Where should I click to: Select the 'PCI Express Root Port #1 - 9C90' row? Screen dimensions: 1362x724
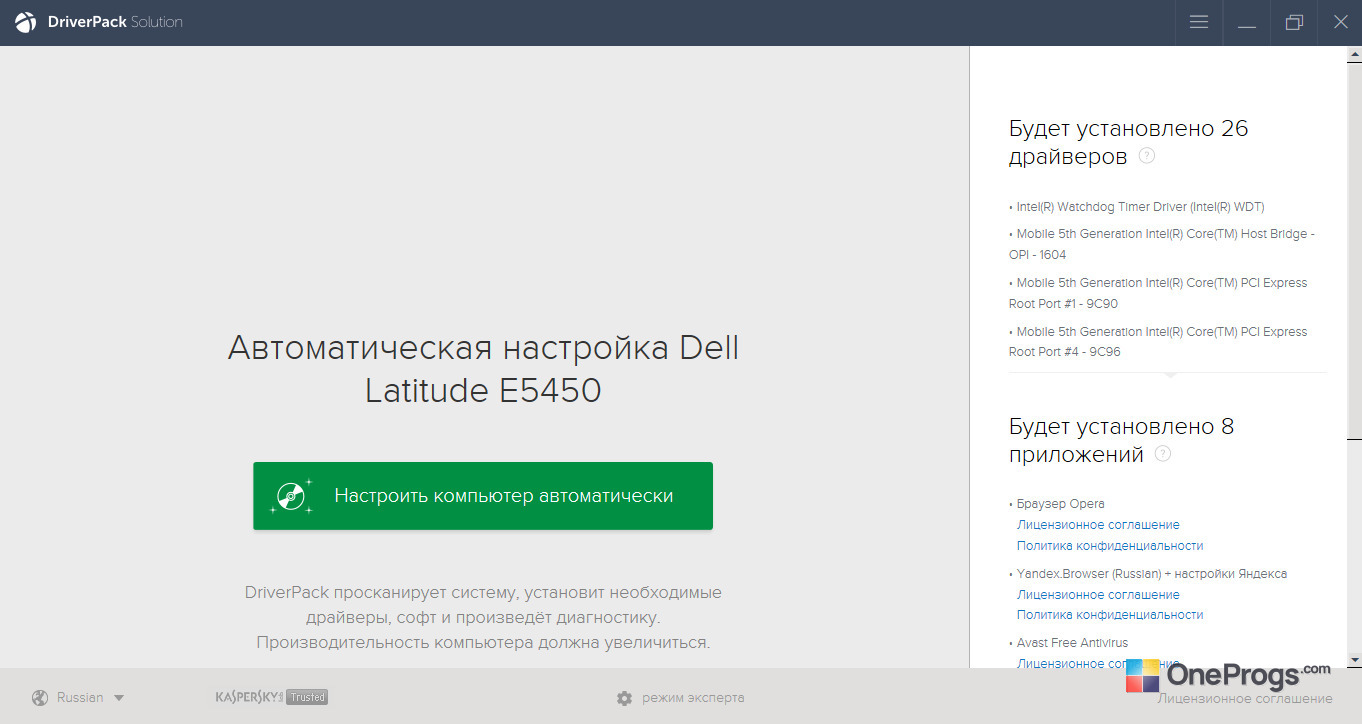tap(1158, 293)
